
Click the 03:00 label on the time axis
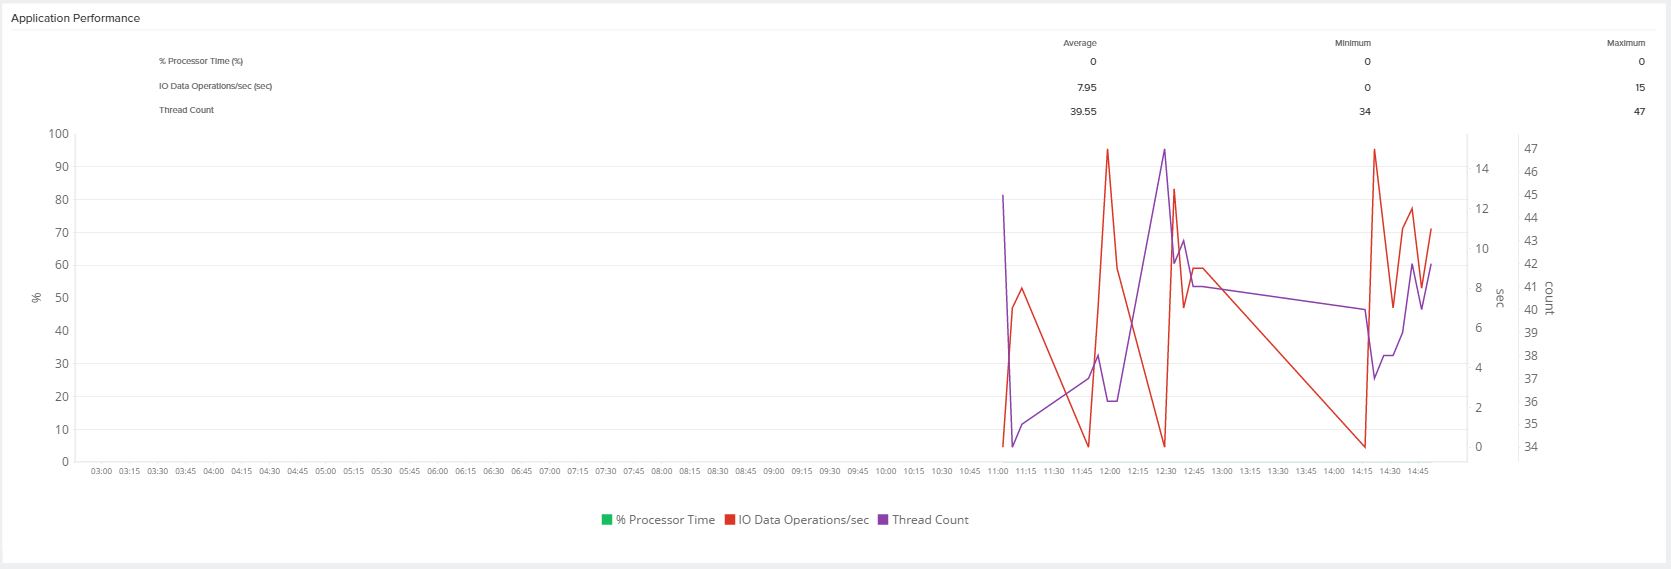click(x=102, y=471)
